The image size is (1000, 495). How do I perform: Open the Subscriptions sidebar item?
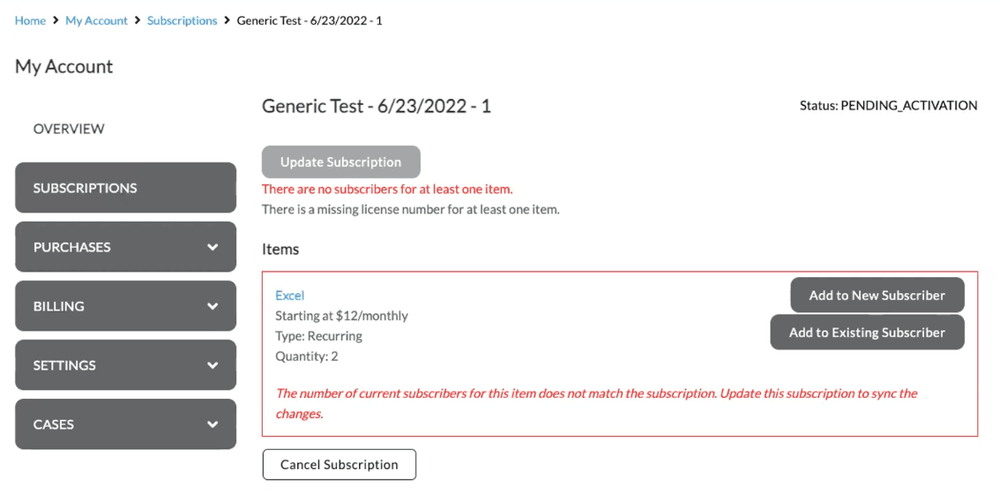(x=85, y=188)
